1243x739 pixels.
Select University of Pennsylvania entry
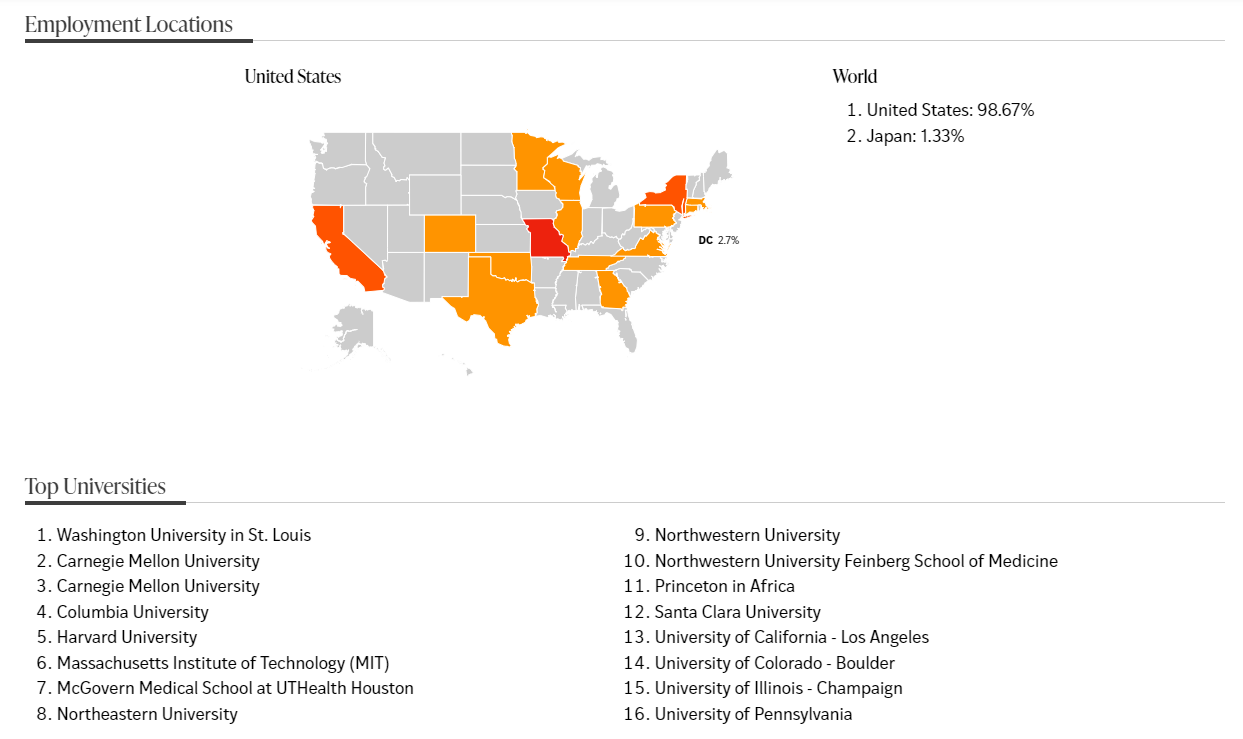coord(754,714)
